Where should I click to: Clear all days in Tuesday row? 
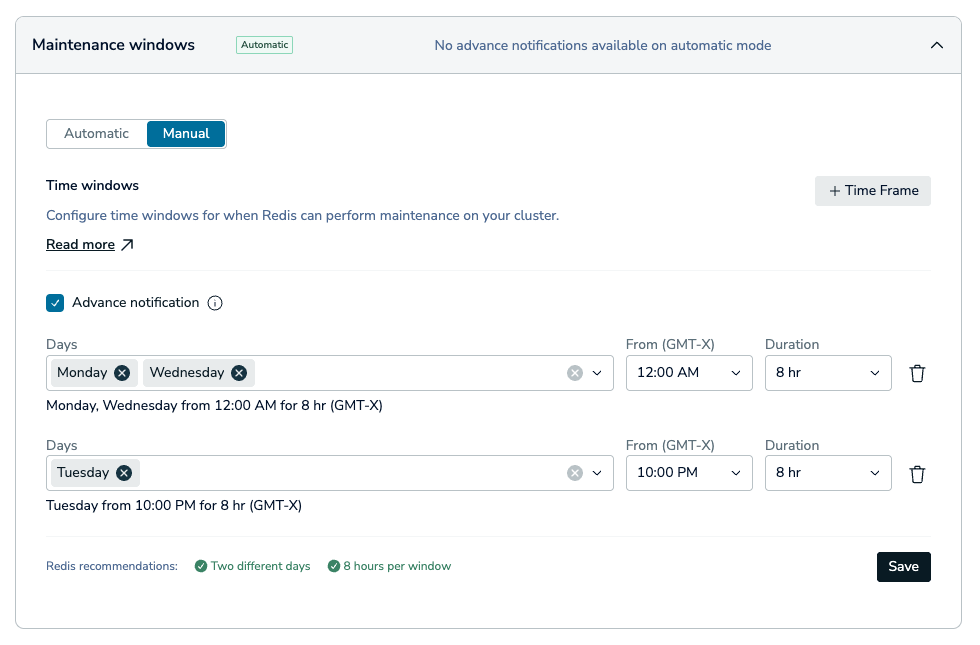(x=575, y=473)
